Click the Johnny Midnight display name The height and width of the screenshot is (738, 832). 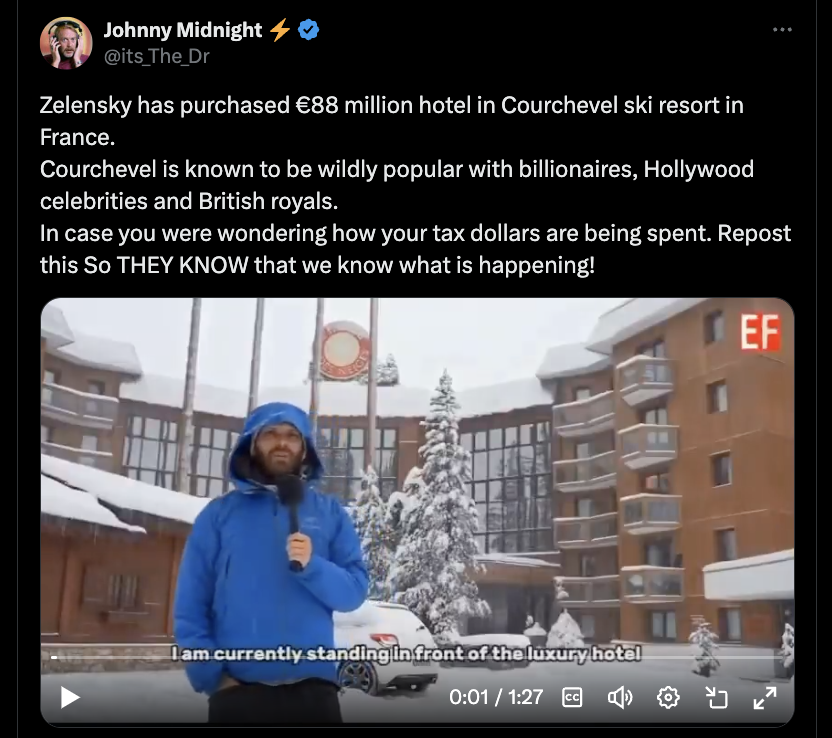tap(183, 30)
